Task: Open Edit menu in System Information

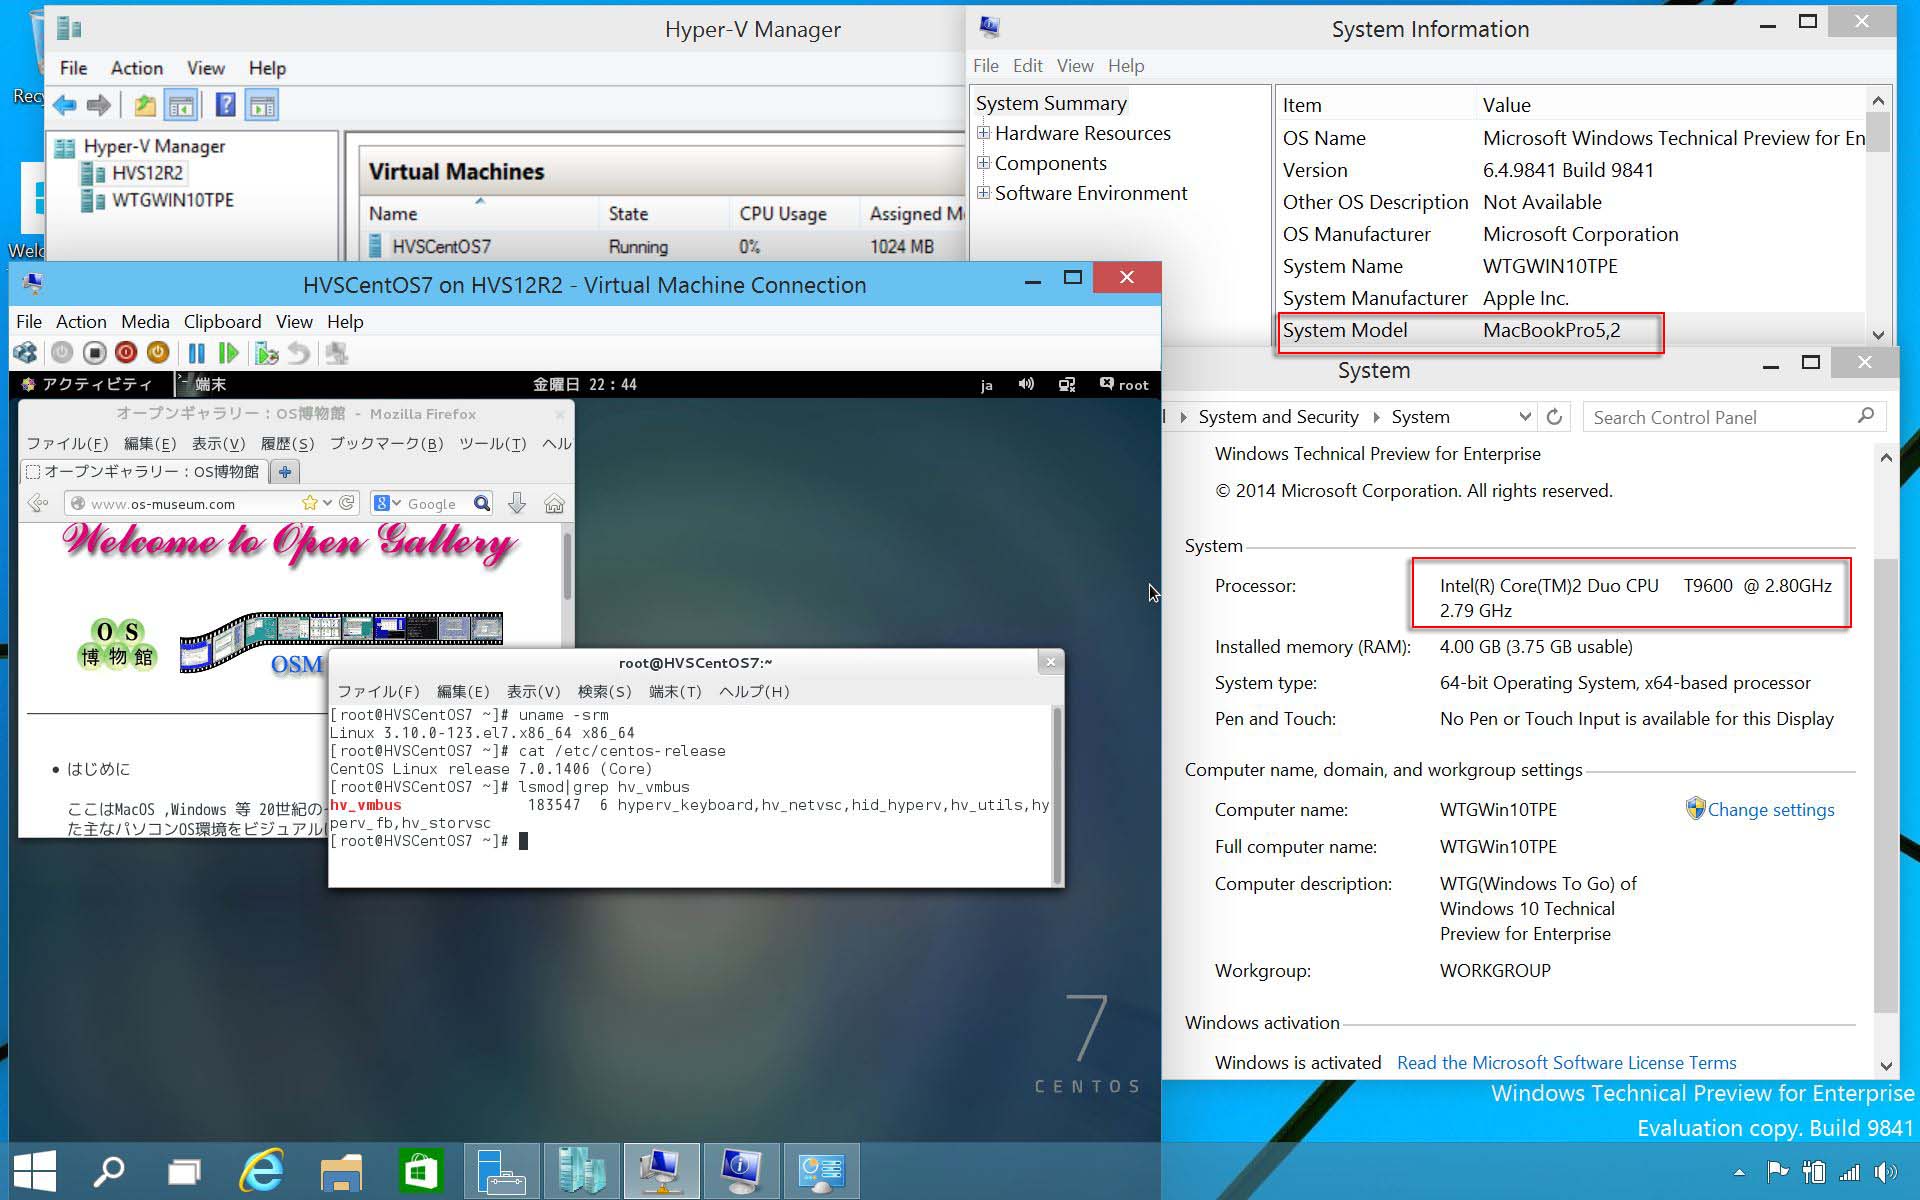Action: (x=1027, y=66)
